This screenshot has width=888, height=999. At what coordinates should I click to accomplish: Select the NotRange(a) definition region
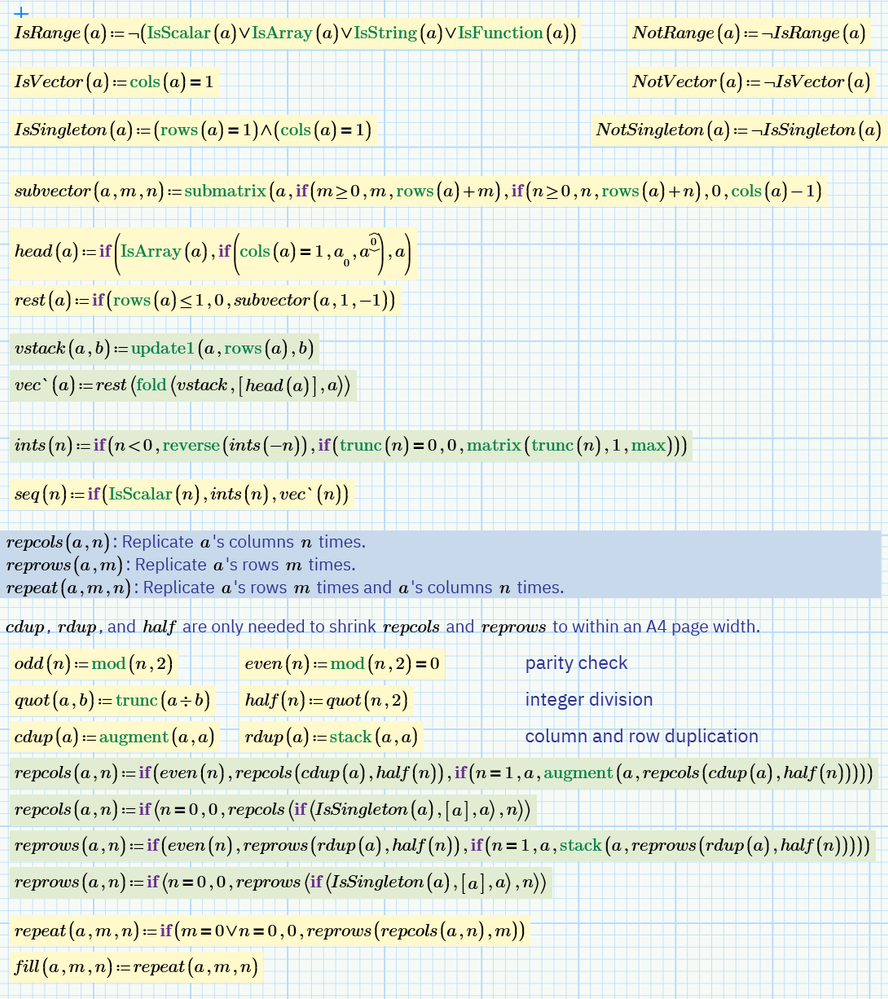point(749,33)
